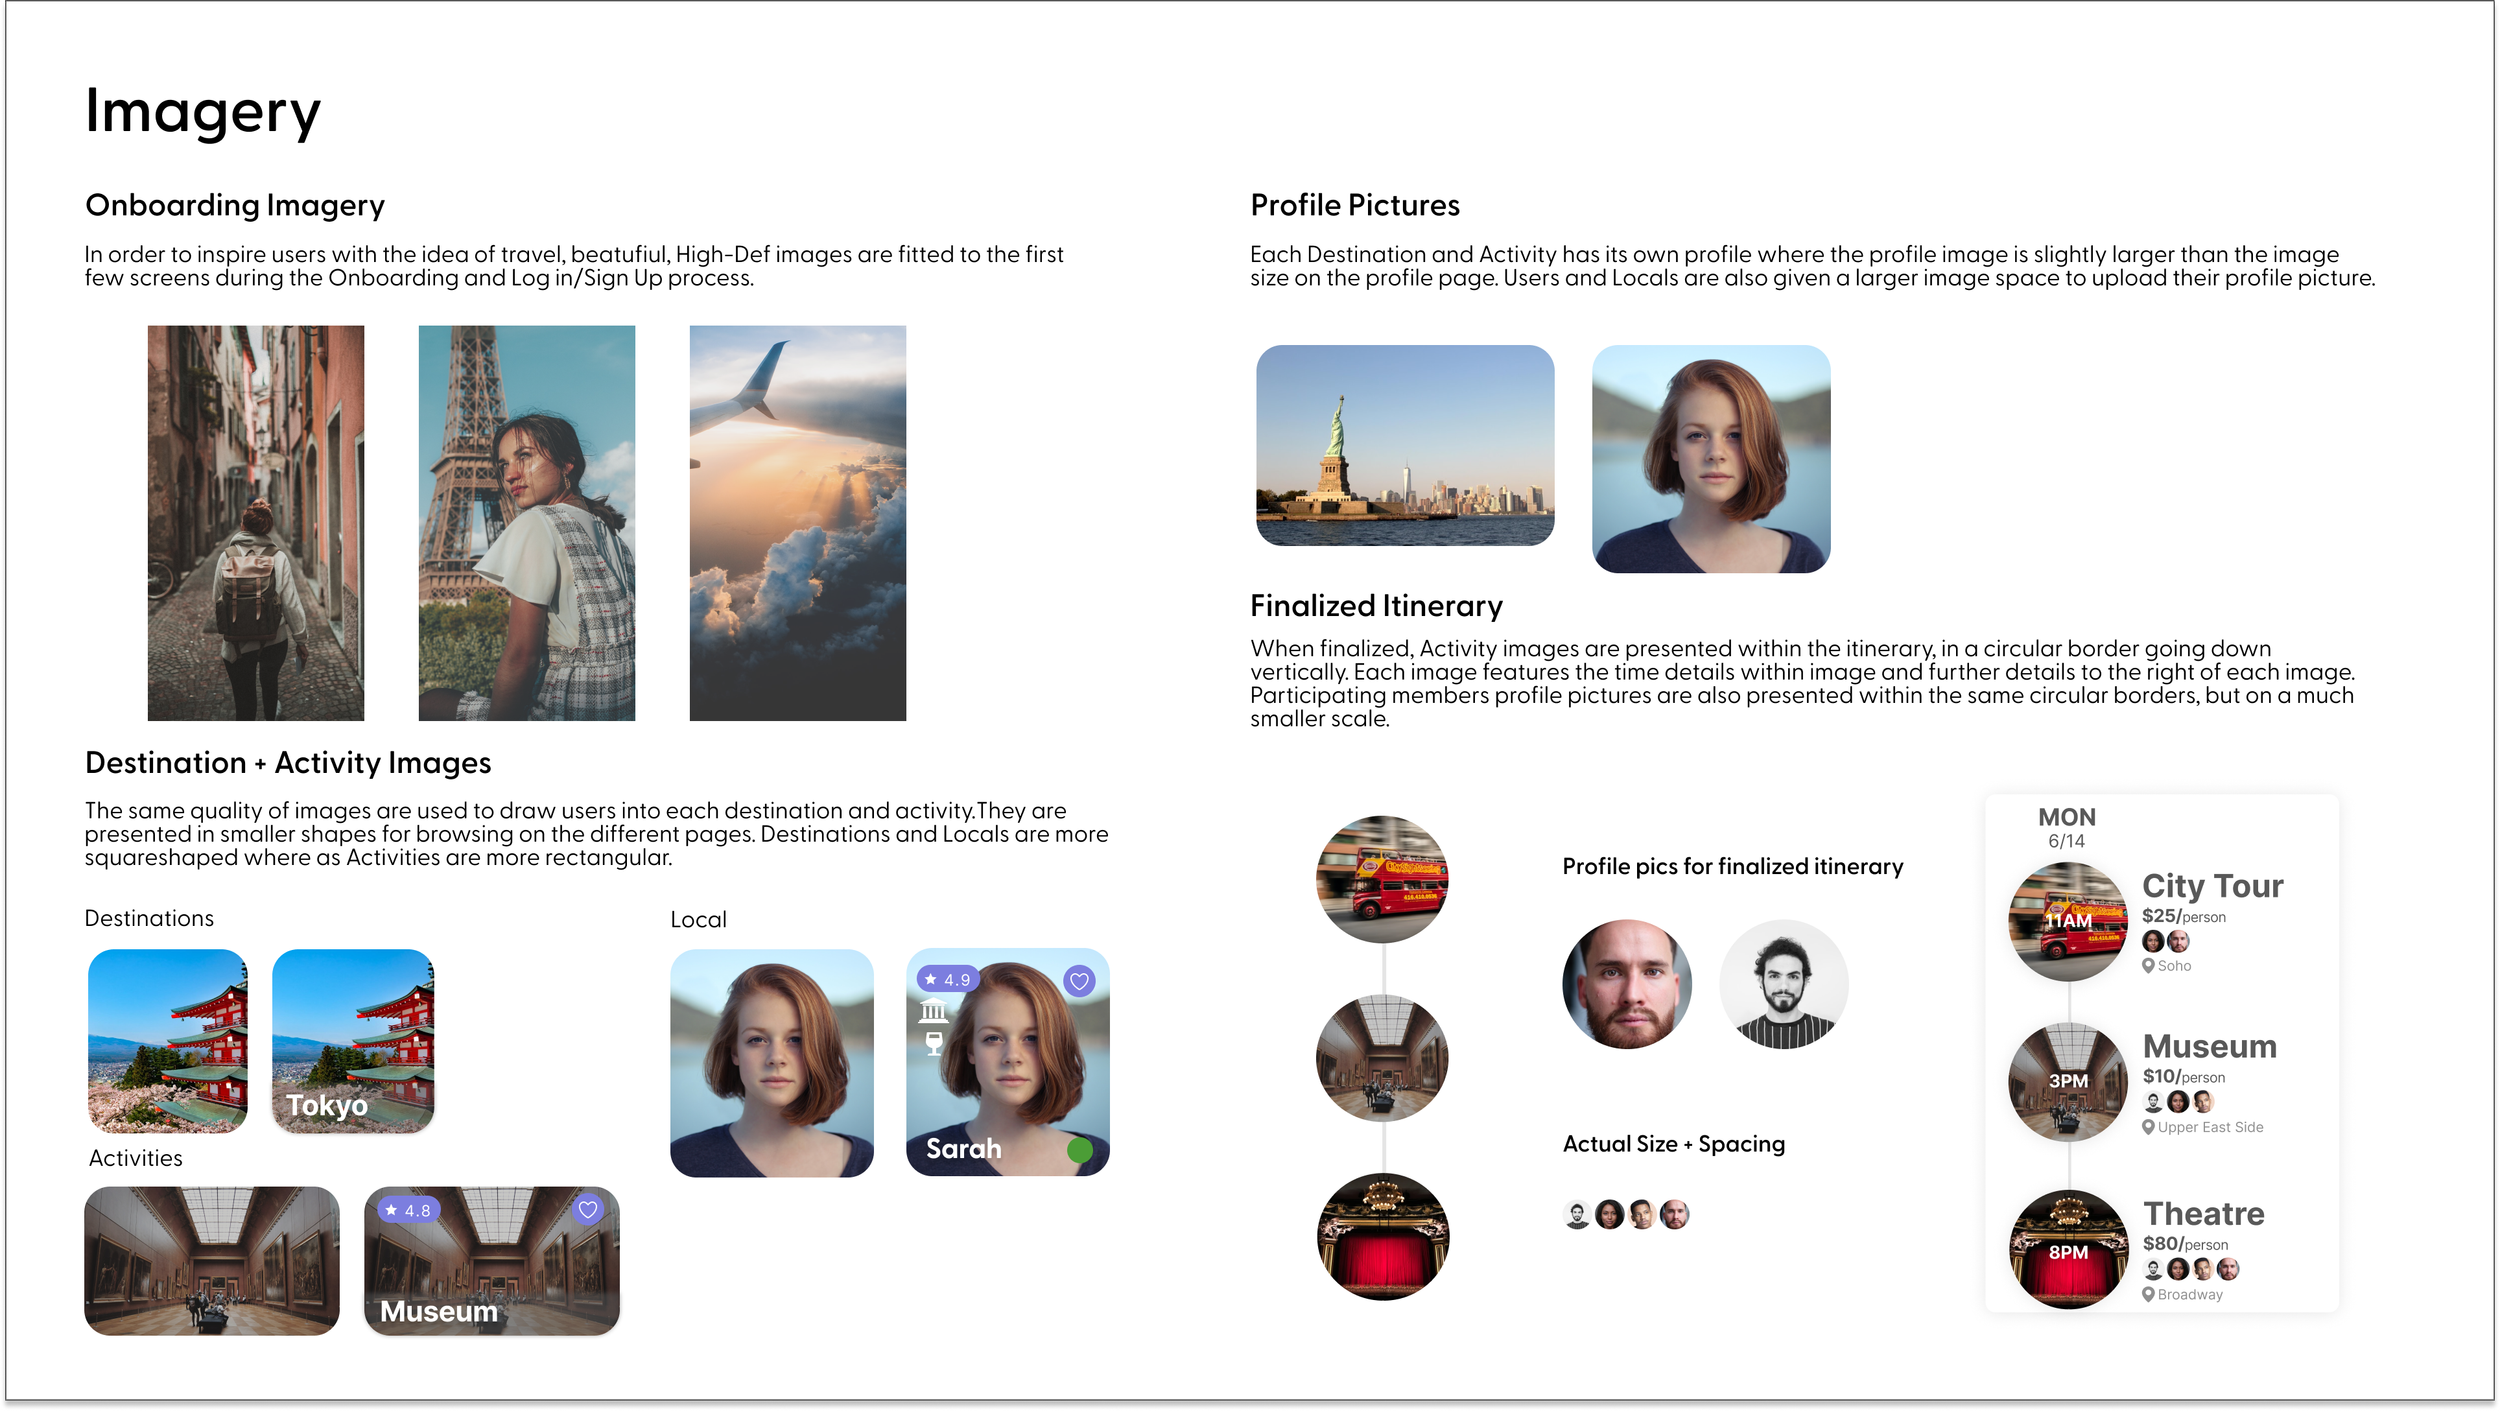Click the location pin beside Upper East Side
2500x1411 pixels.
(x=2148, y=1127)
